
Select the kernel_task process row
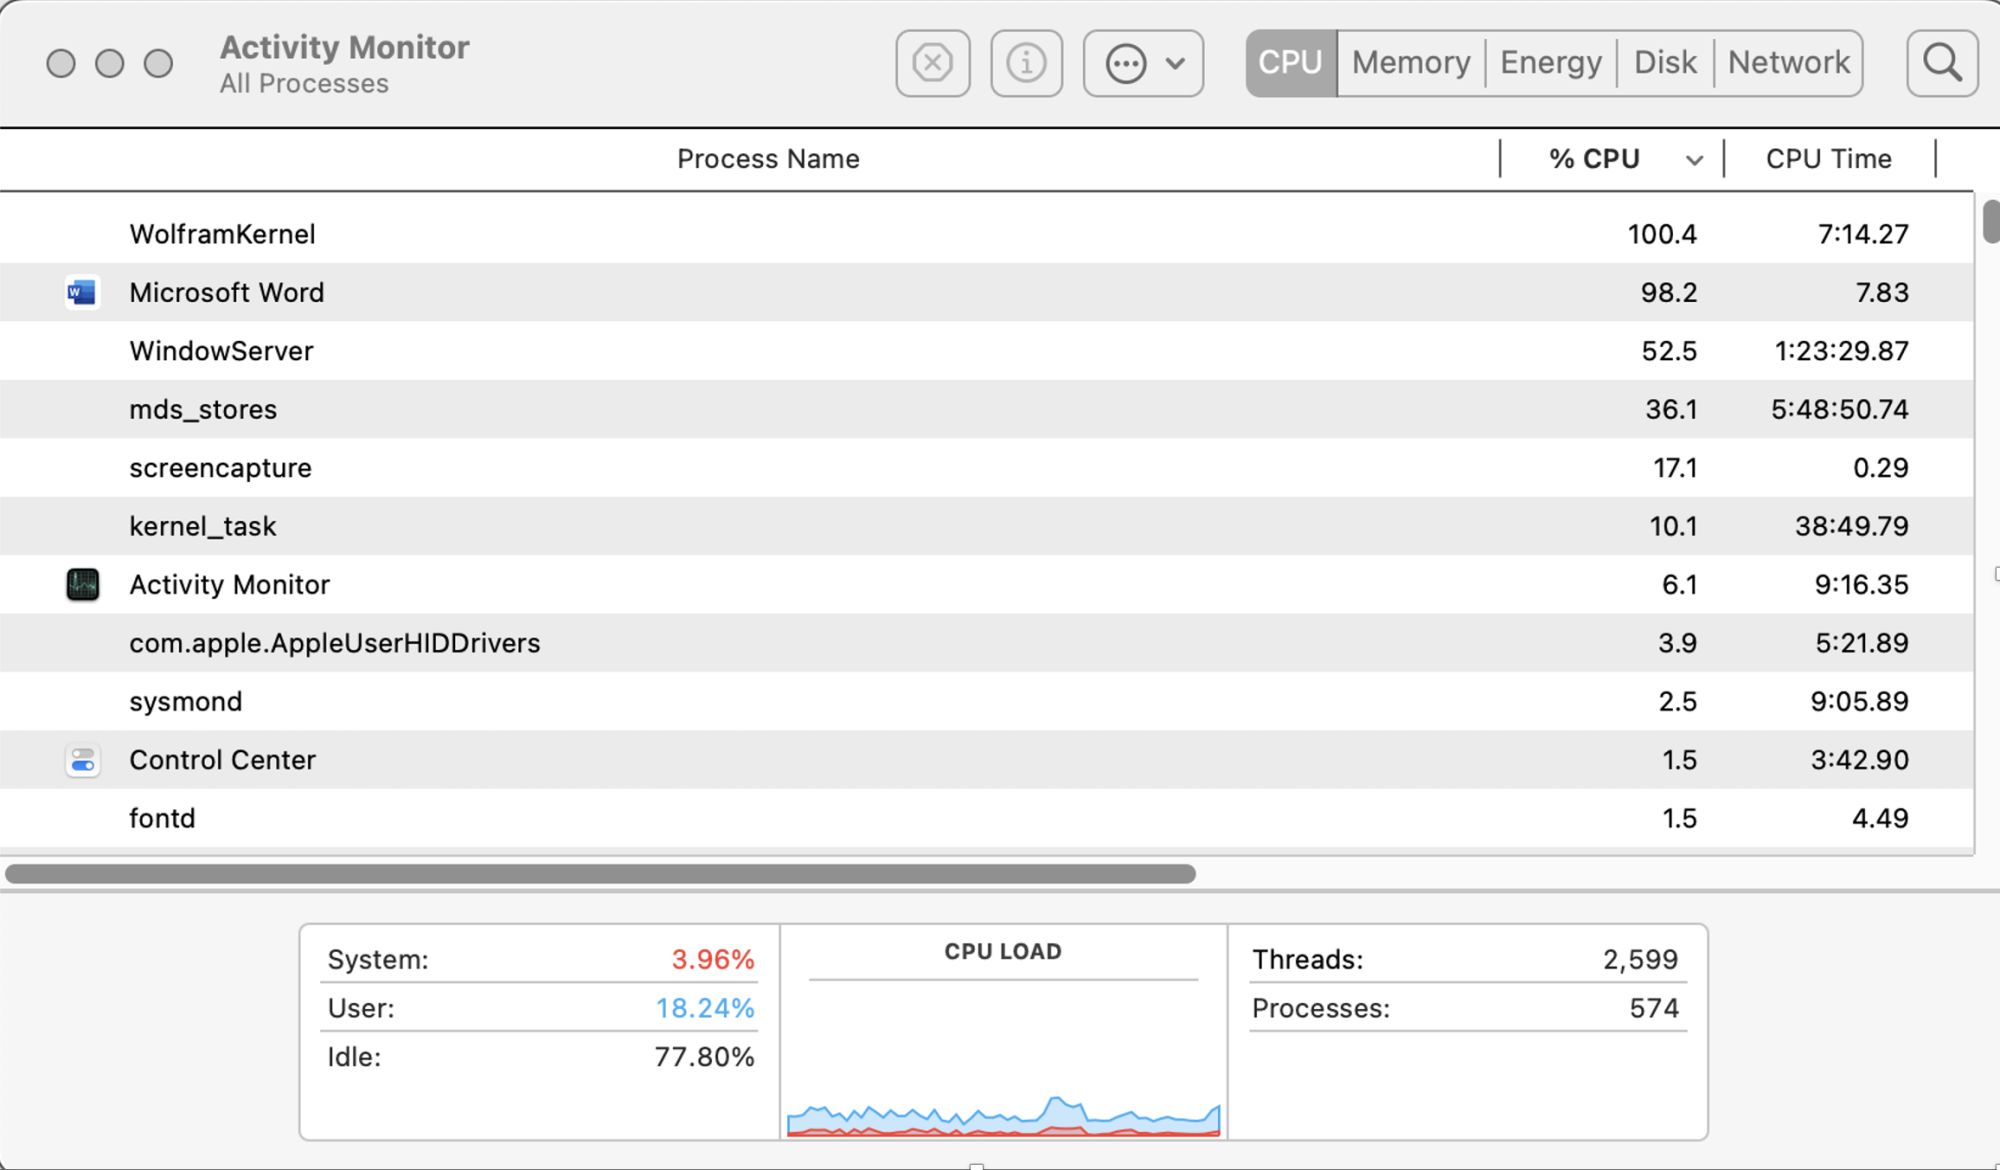(987, 526)
